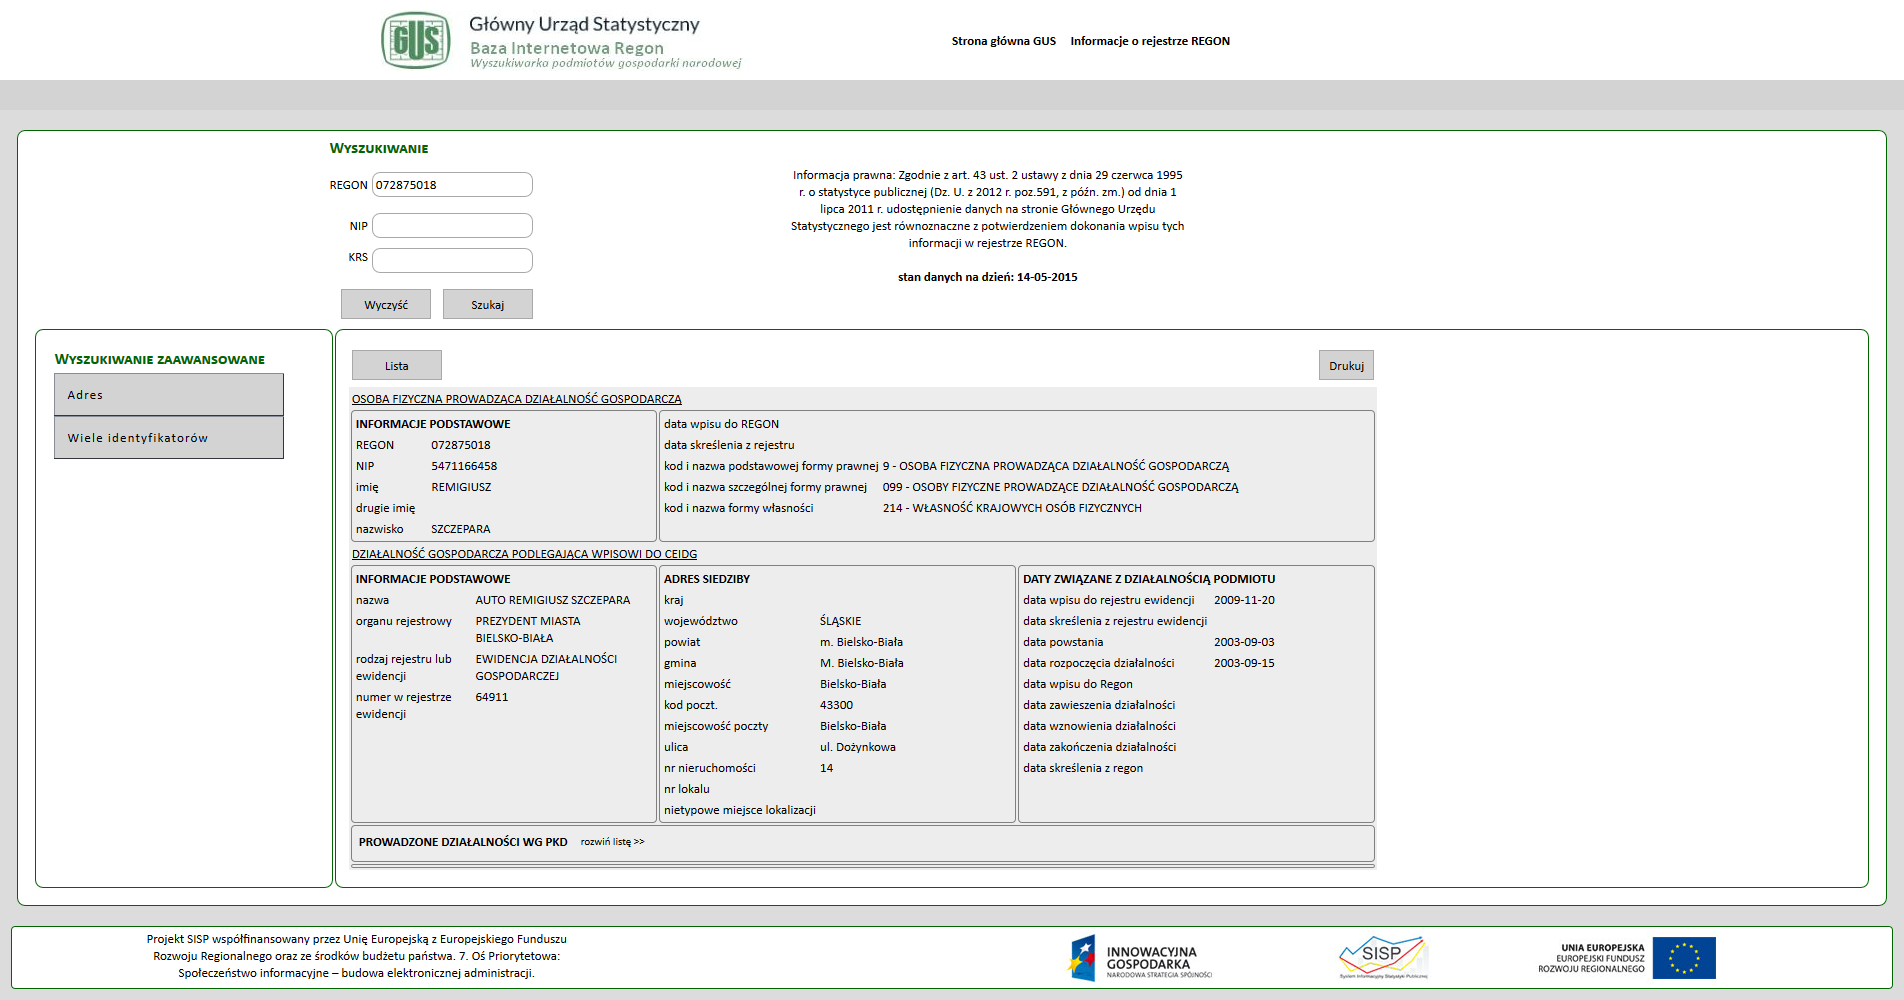Click the Szukaj button
Viewport: 1904px width, 1000px height.
tap(488, 304)
